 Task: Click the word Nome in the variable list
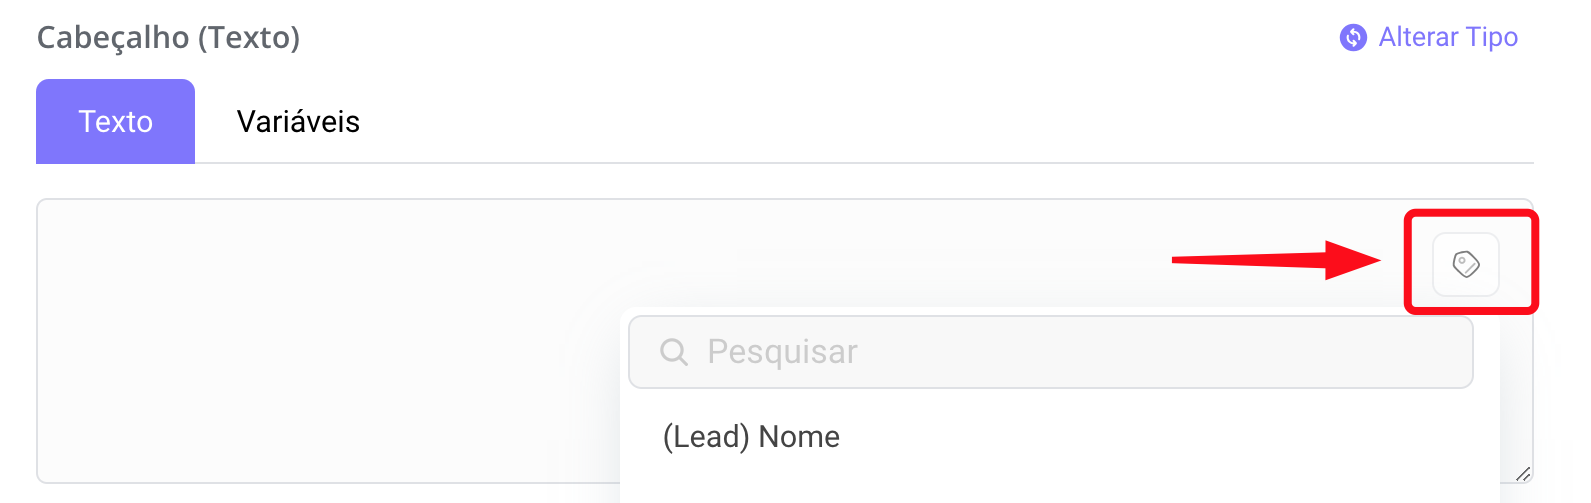click(799, 437)
